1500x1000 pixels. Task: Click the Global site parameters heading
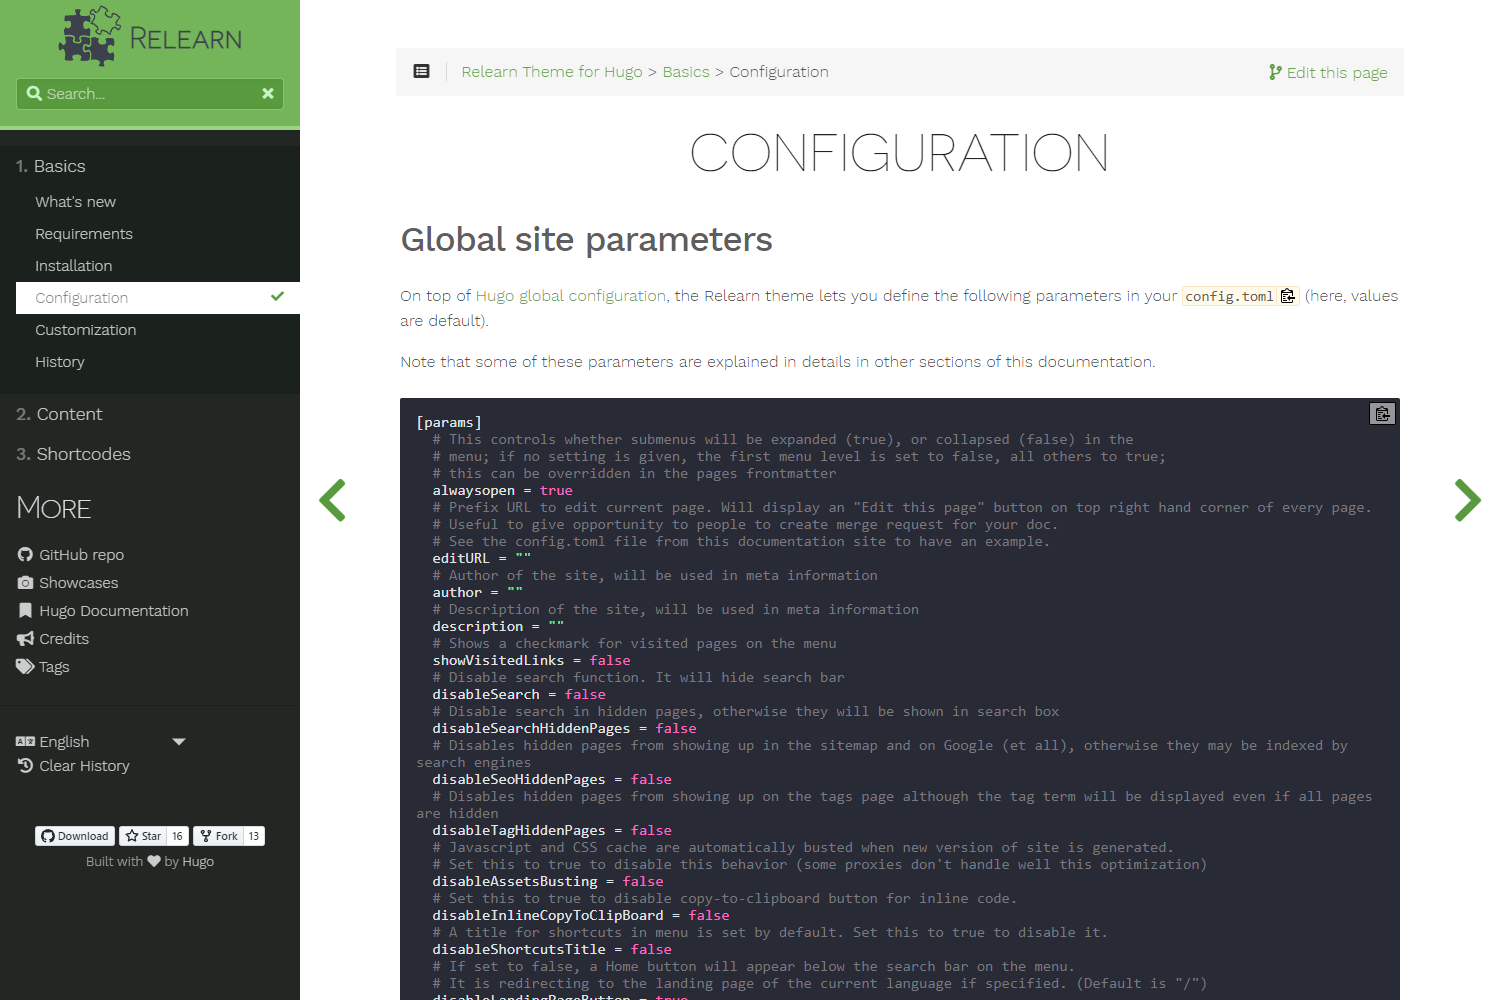[586, 240]
